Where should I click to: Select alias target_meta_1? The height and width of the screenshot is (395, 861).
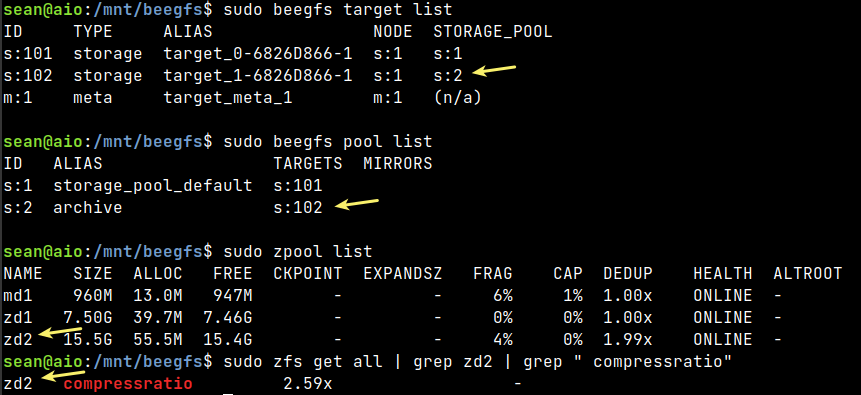(x=228, y=98)
